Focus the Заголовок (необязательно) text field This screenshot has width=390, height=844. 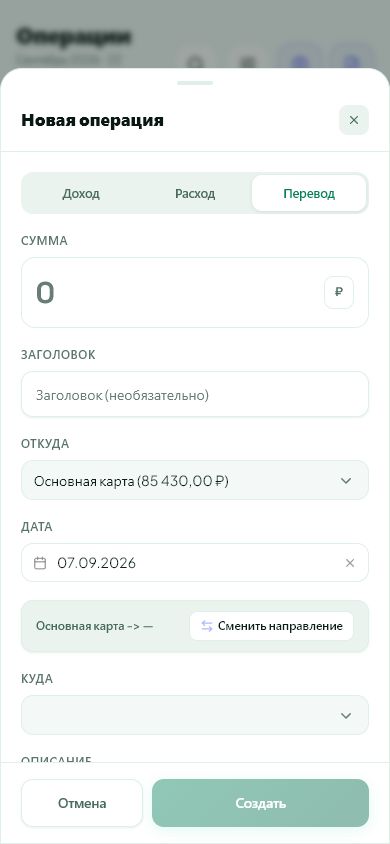point(195,395)
